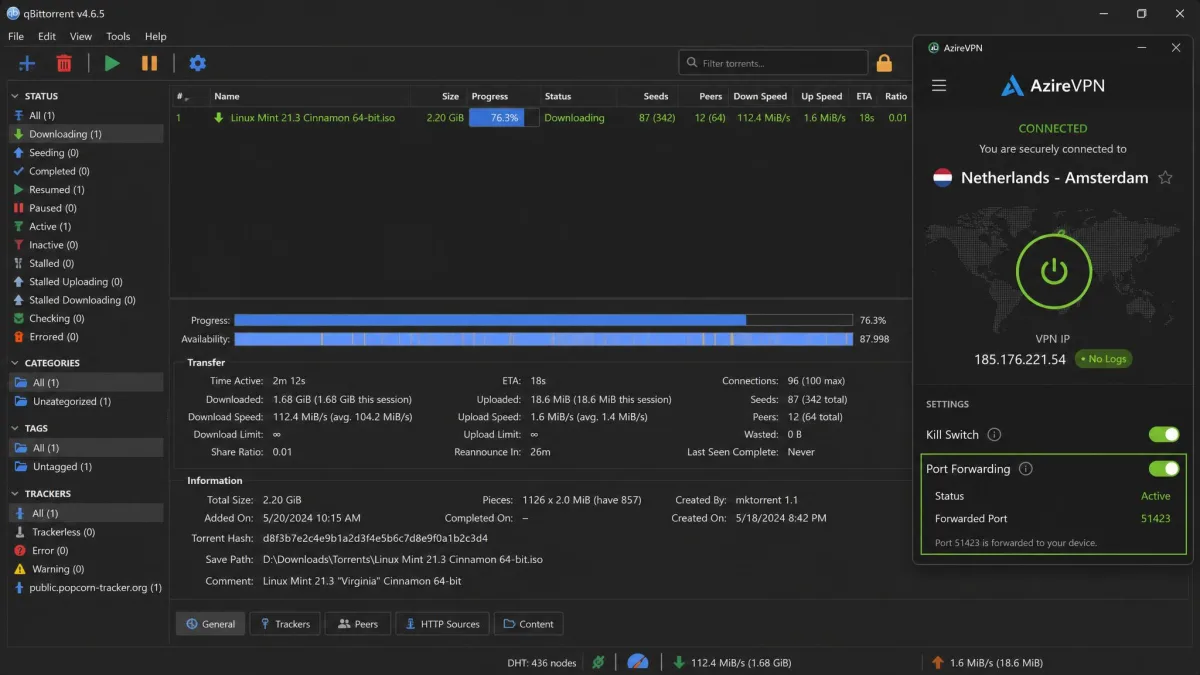Select the Uncategorized (1) category
1200x675 pixels.
[86, 401]
